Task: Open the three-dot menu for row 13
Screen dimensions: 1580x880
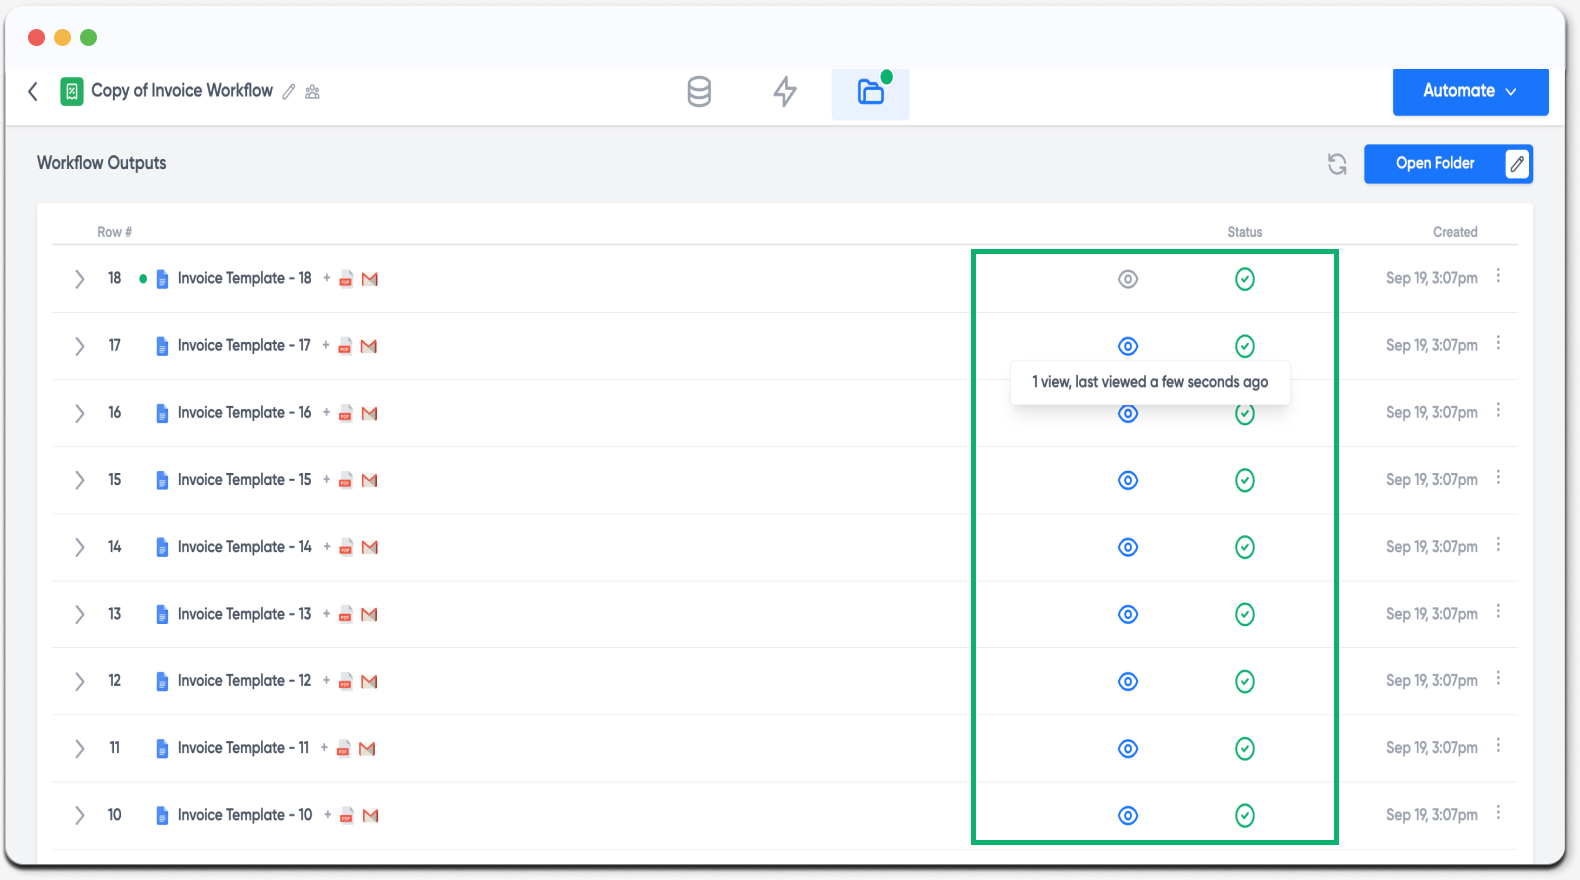Action: click(x=1498, y=611)
